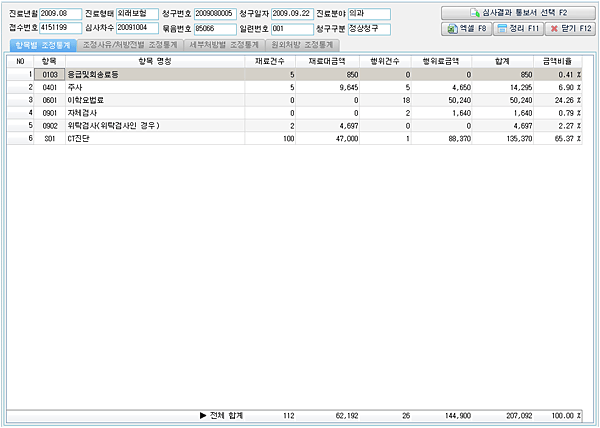Click the 항목 명칭 column header
This screenshot has width=600, height=428.
[x=155, y=61]
